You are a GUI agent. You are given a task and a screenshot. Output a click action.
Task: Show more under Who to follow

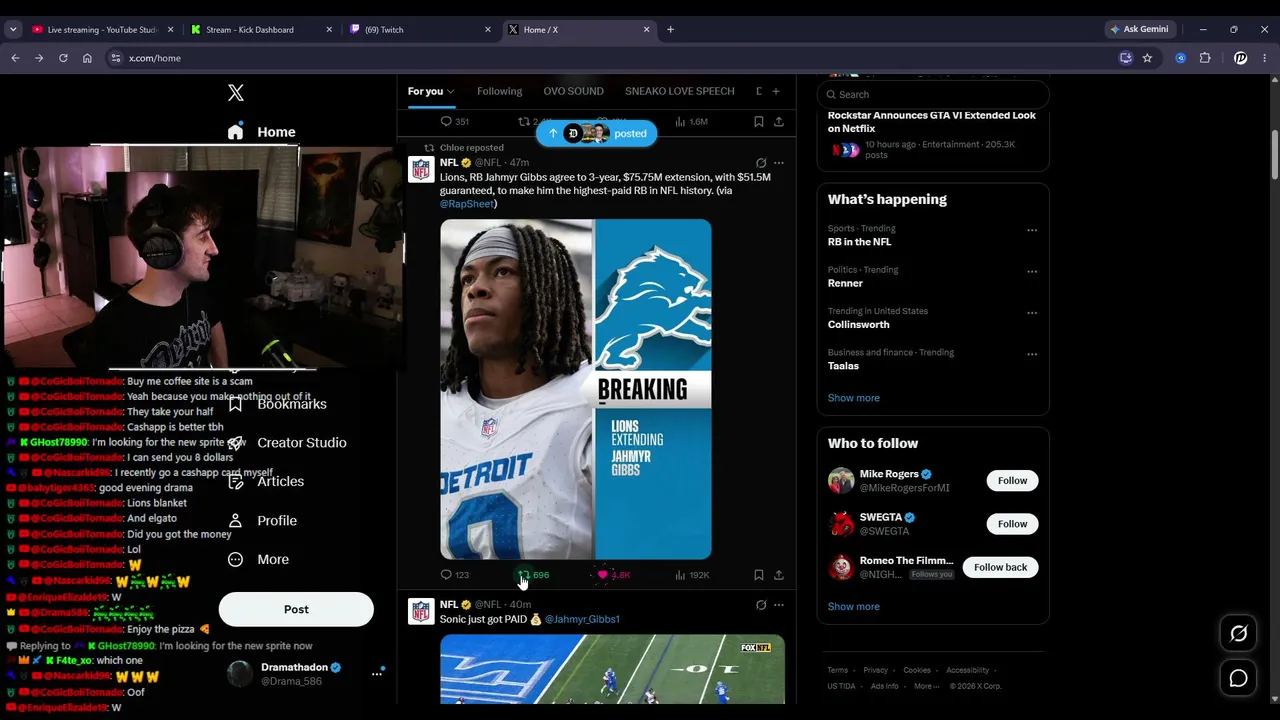tap(854, 606)
